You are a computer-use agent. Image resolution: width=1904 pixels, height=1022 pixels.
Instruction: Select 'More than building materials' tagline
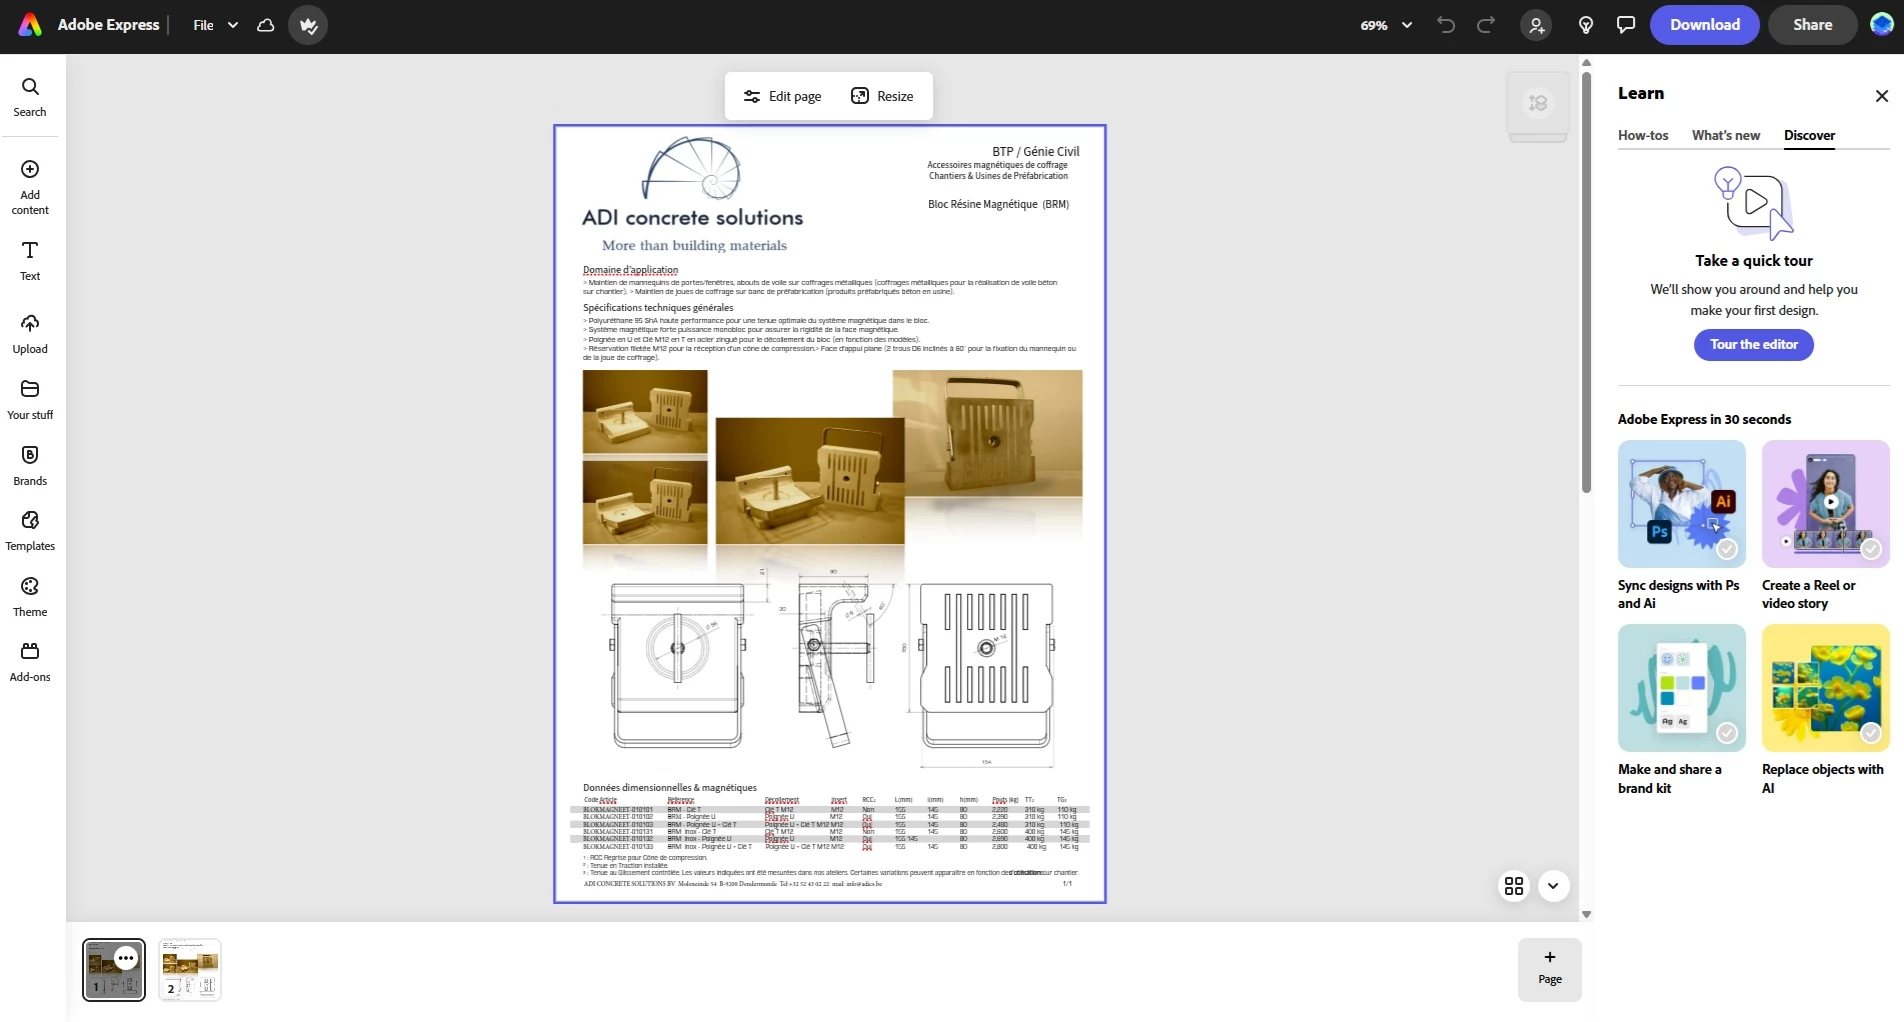tap(694, 246)
